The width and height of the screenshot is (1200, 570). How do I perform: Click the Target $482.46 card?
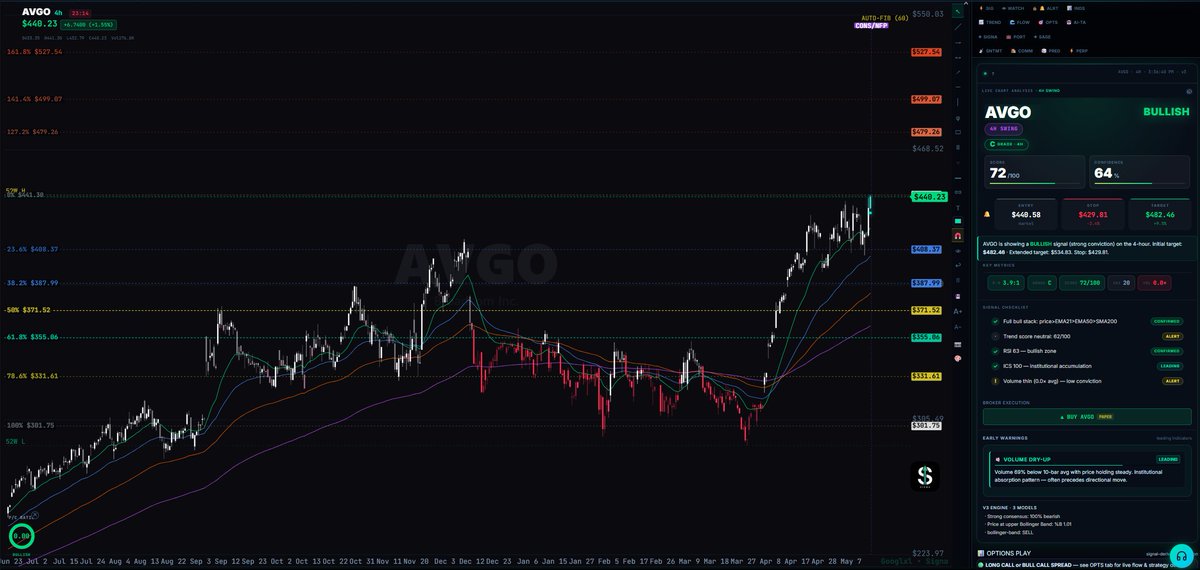point(1159,214)
